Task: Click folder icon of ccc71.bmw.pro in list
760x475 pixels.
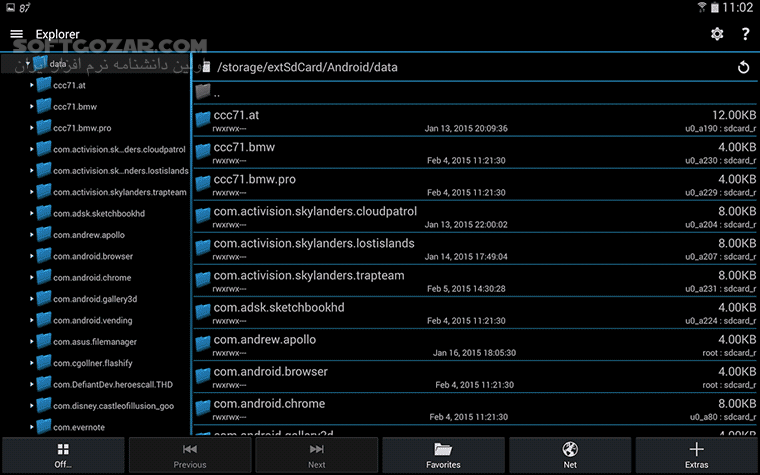Action: 203,183
